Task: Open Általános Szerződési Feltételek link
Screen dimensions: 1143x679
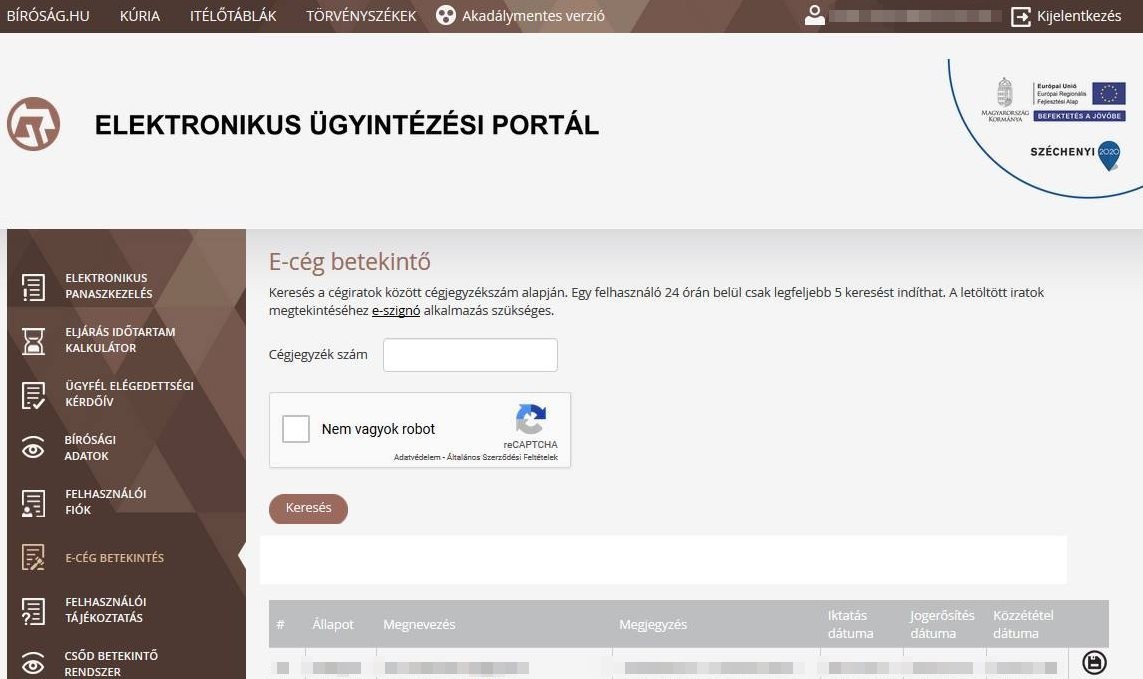Action: coord(502,457)
